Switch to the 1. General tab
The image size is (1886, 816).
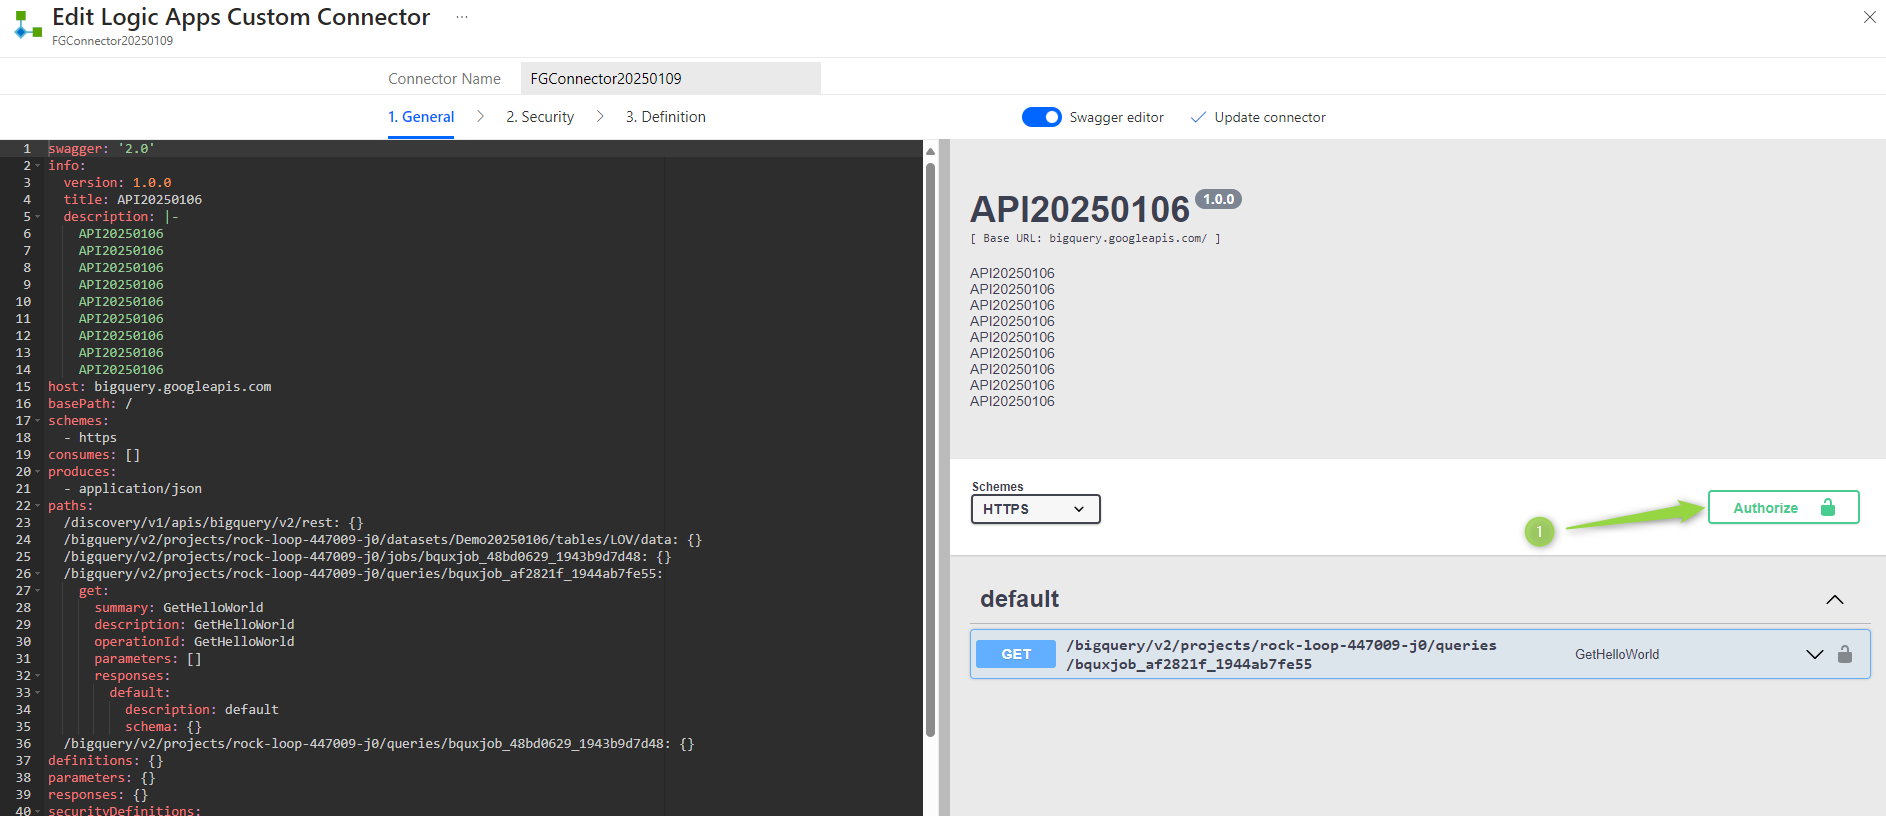click(x=421, y=117)
